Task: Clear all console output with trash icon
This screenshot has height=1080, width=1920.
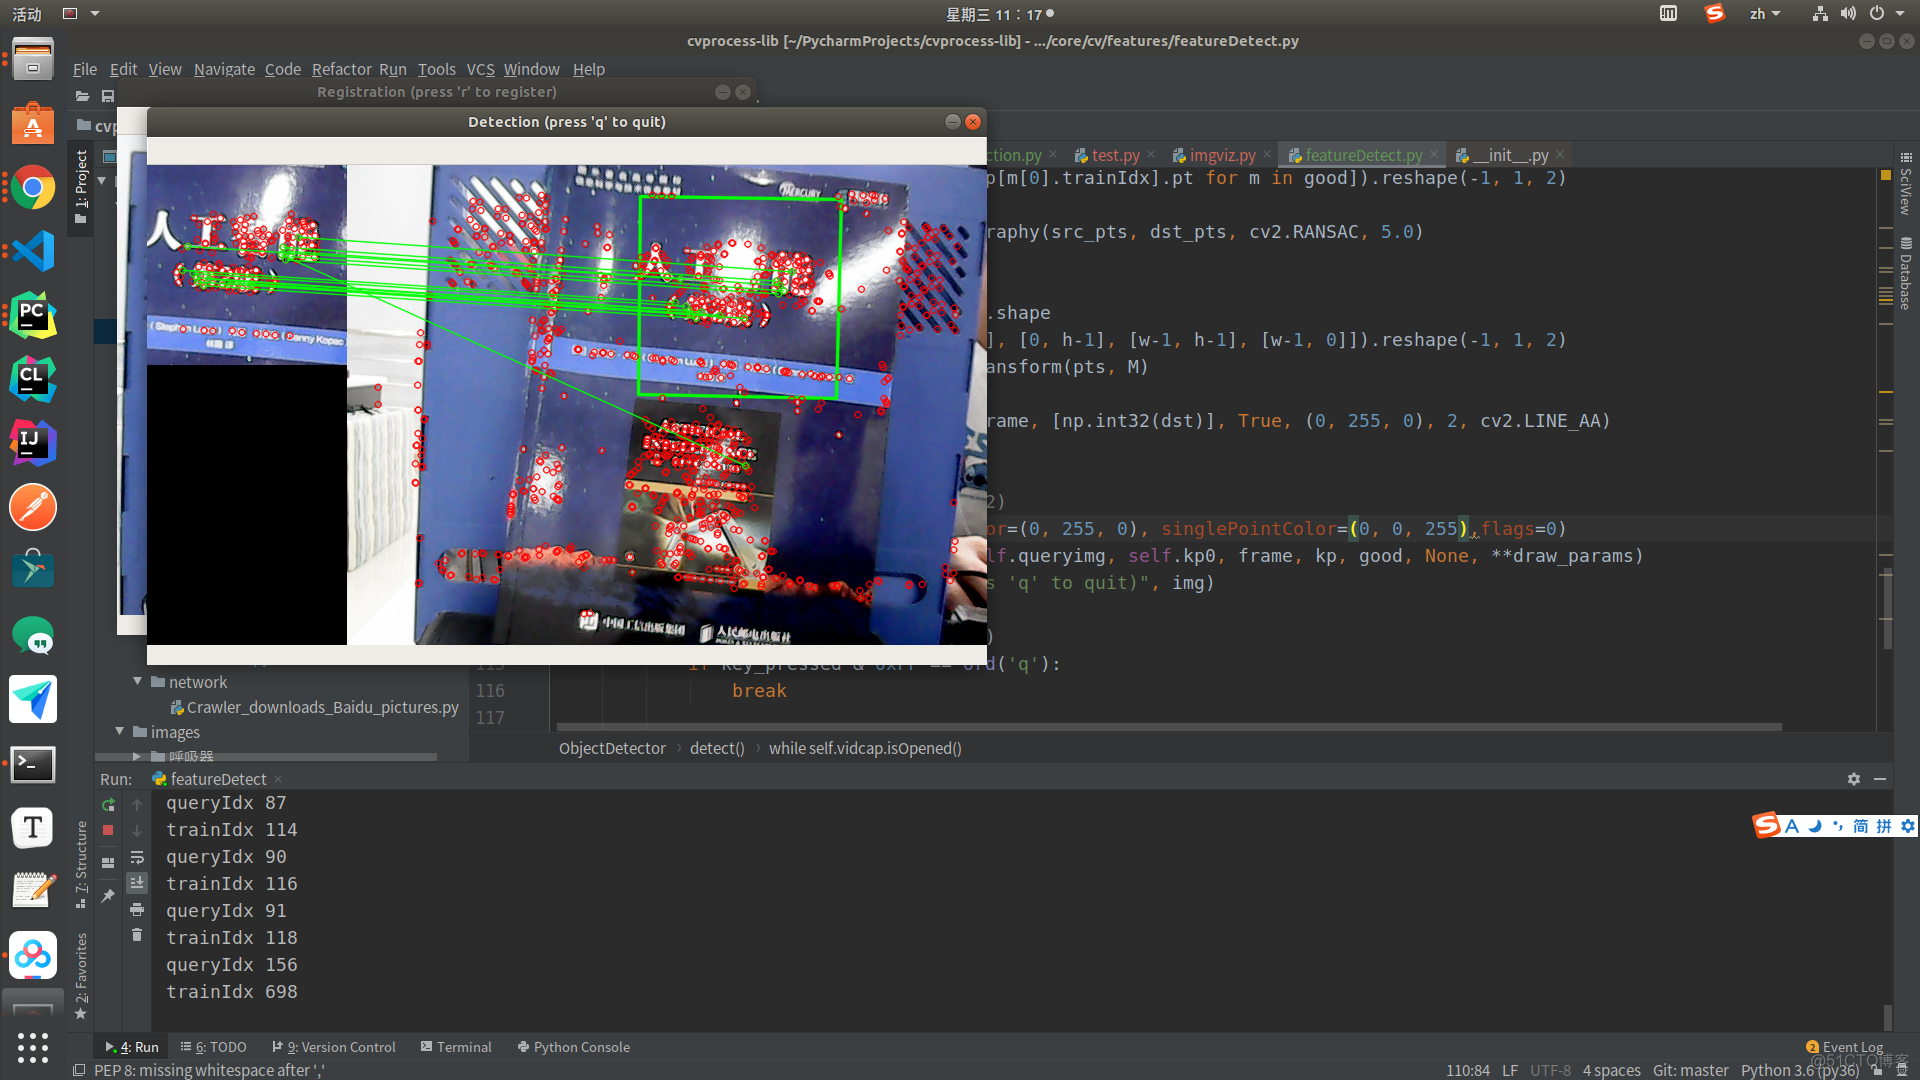Action: 137,935
